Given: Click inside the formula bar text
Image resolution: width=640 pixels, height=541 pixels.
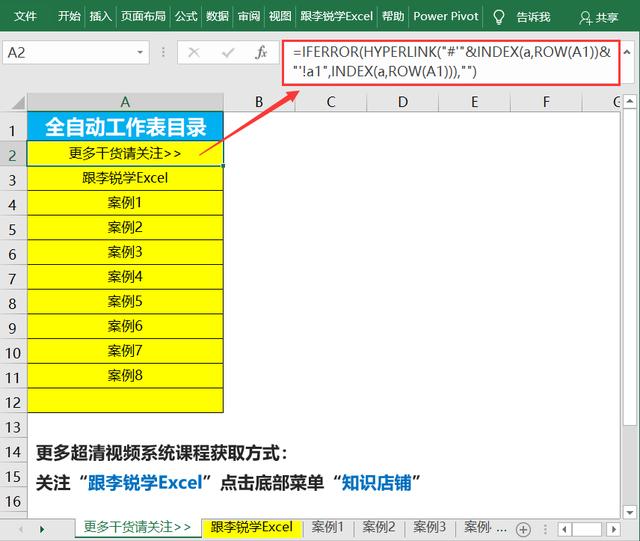Looking at the screenshot, I should coord(451,62).
